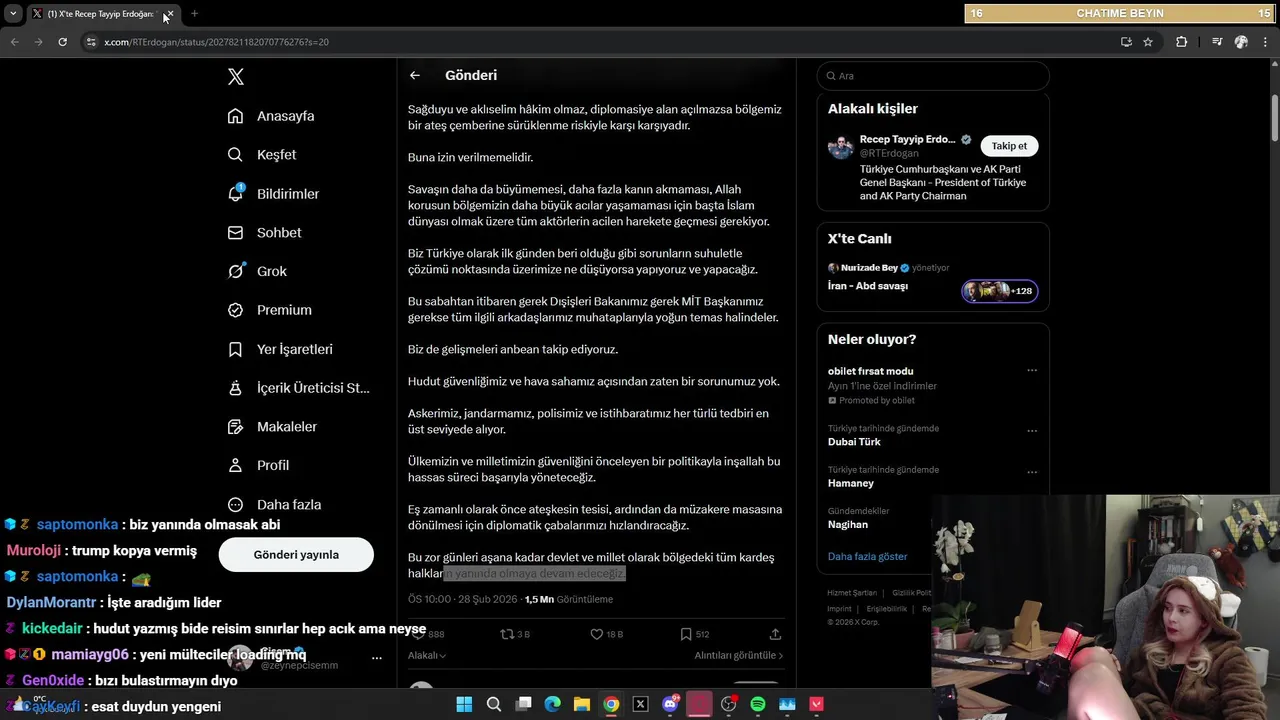Expand Daha fazla menu
The width and height of the screenshot is (1280, 720).
coord(274,505)
